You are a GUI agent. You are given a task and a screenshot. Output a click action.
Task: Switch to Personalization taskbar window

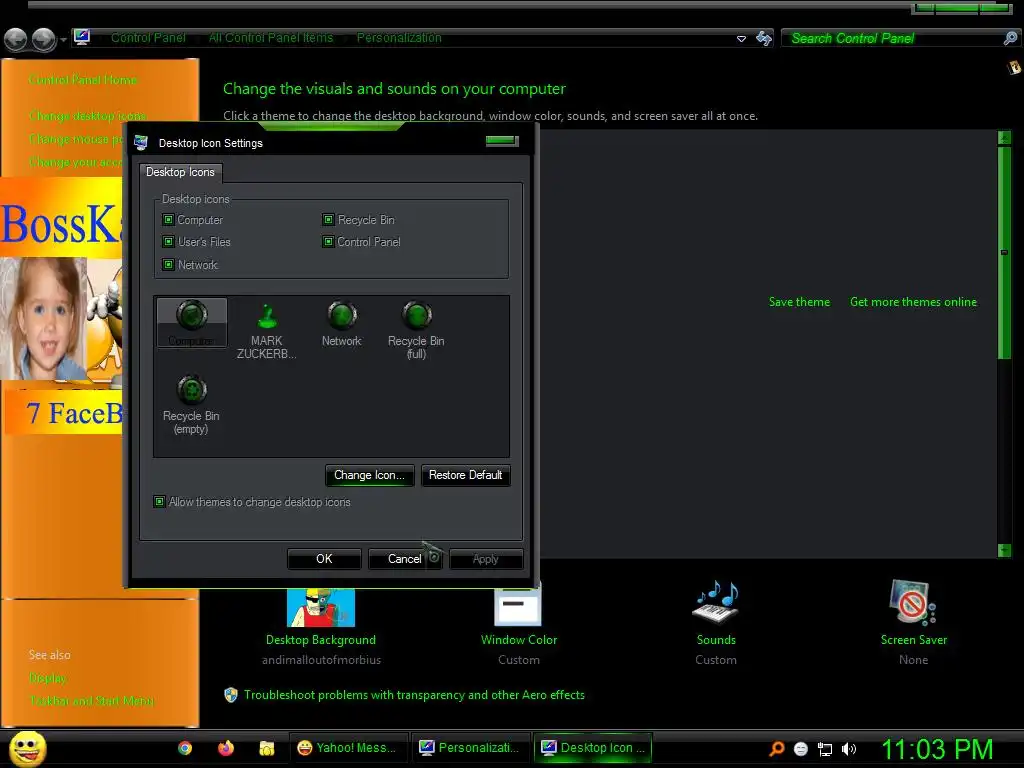(471, 748)
